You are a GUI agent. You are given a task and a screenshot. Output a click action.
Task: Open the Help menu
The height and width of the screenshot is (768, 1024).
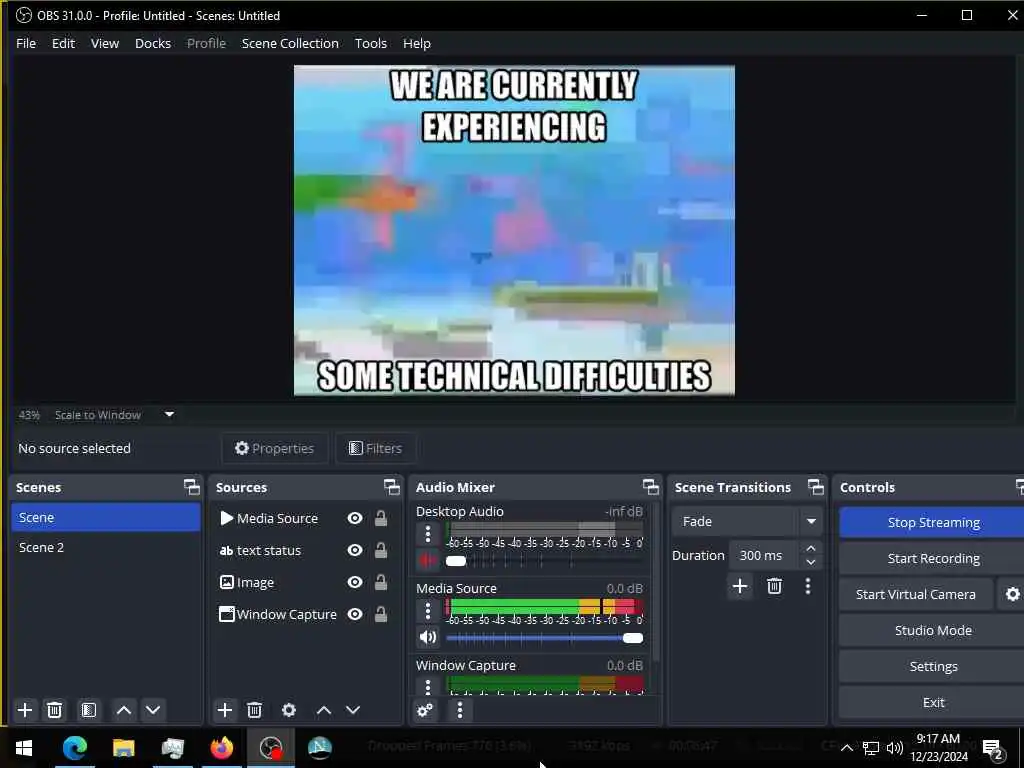(417, 43)
